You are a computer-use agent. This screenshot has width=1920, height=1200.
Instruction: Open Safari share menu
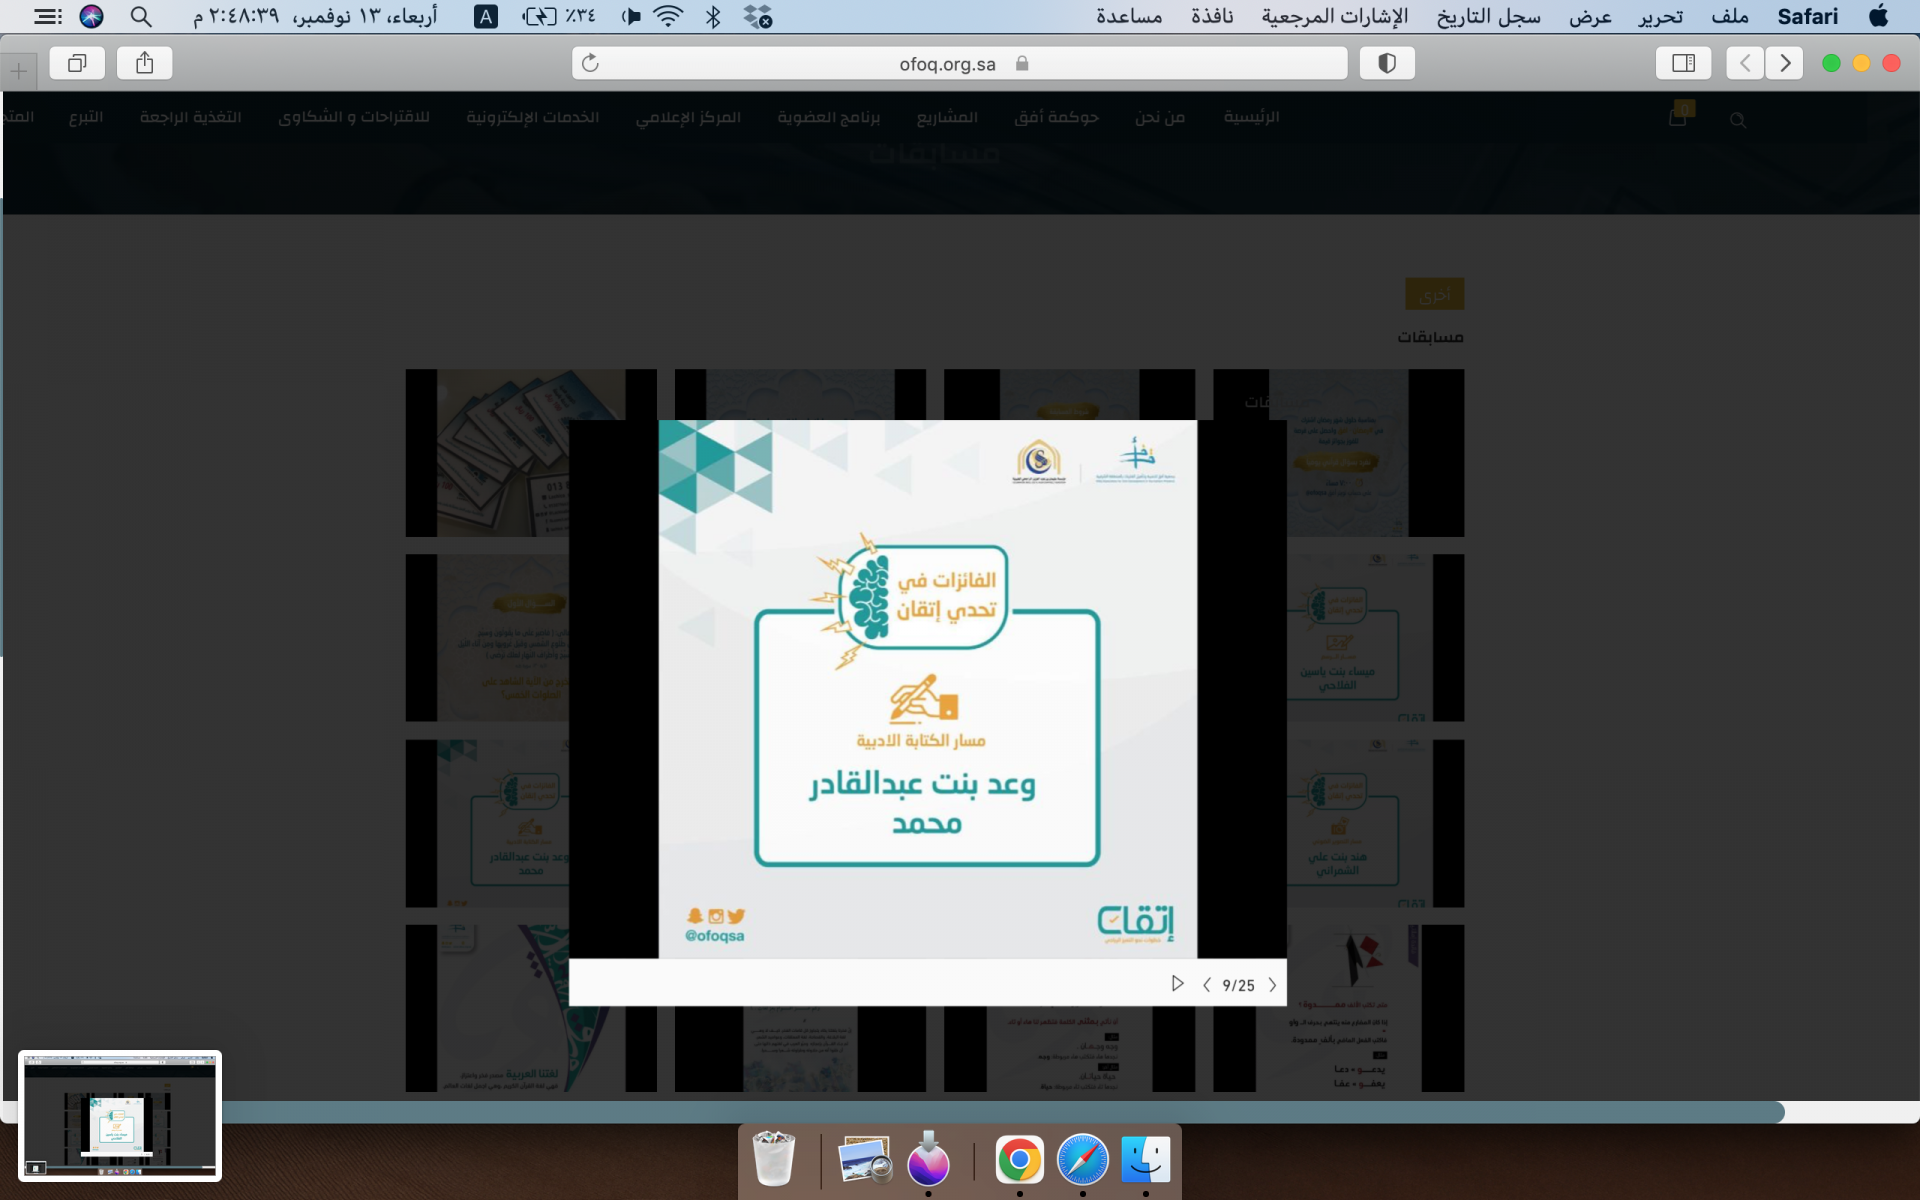145,63
